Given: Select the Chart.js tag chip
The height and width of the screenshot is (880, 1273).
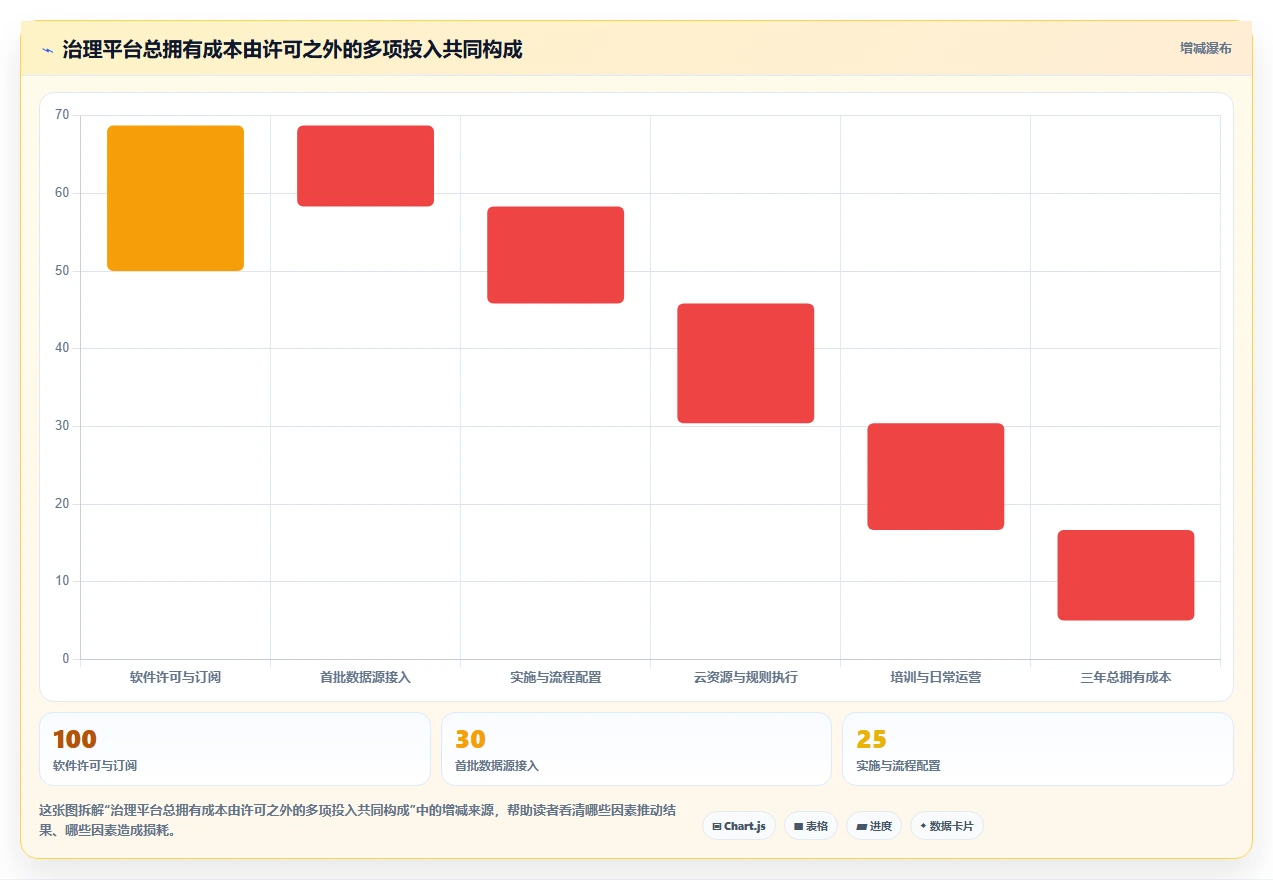Looking at the screenshot, I should point(739,826).
